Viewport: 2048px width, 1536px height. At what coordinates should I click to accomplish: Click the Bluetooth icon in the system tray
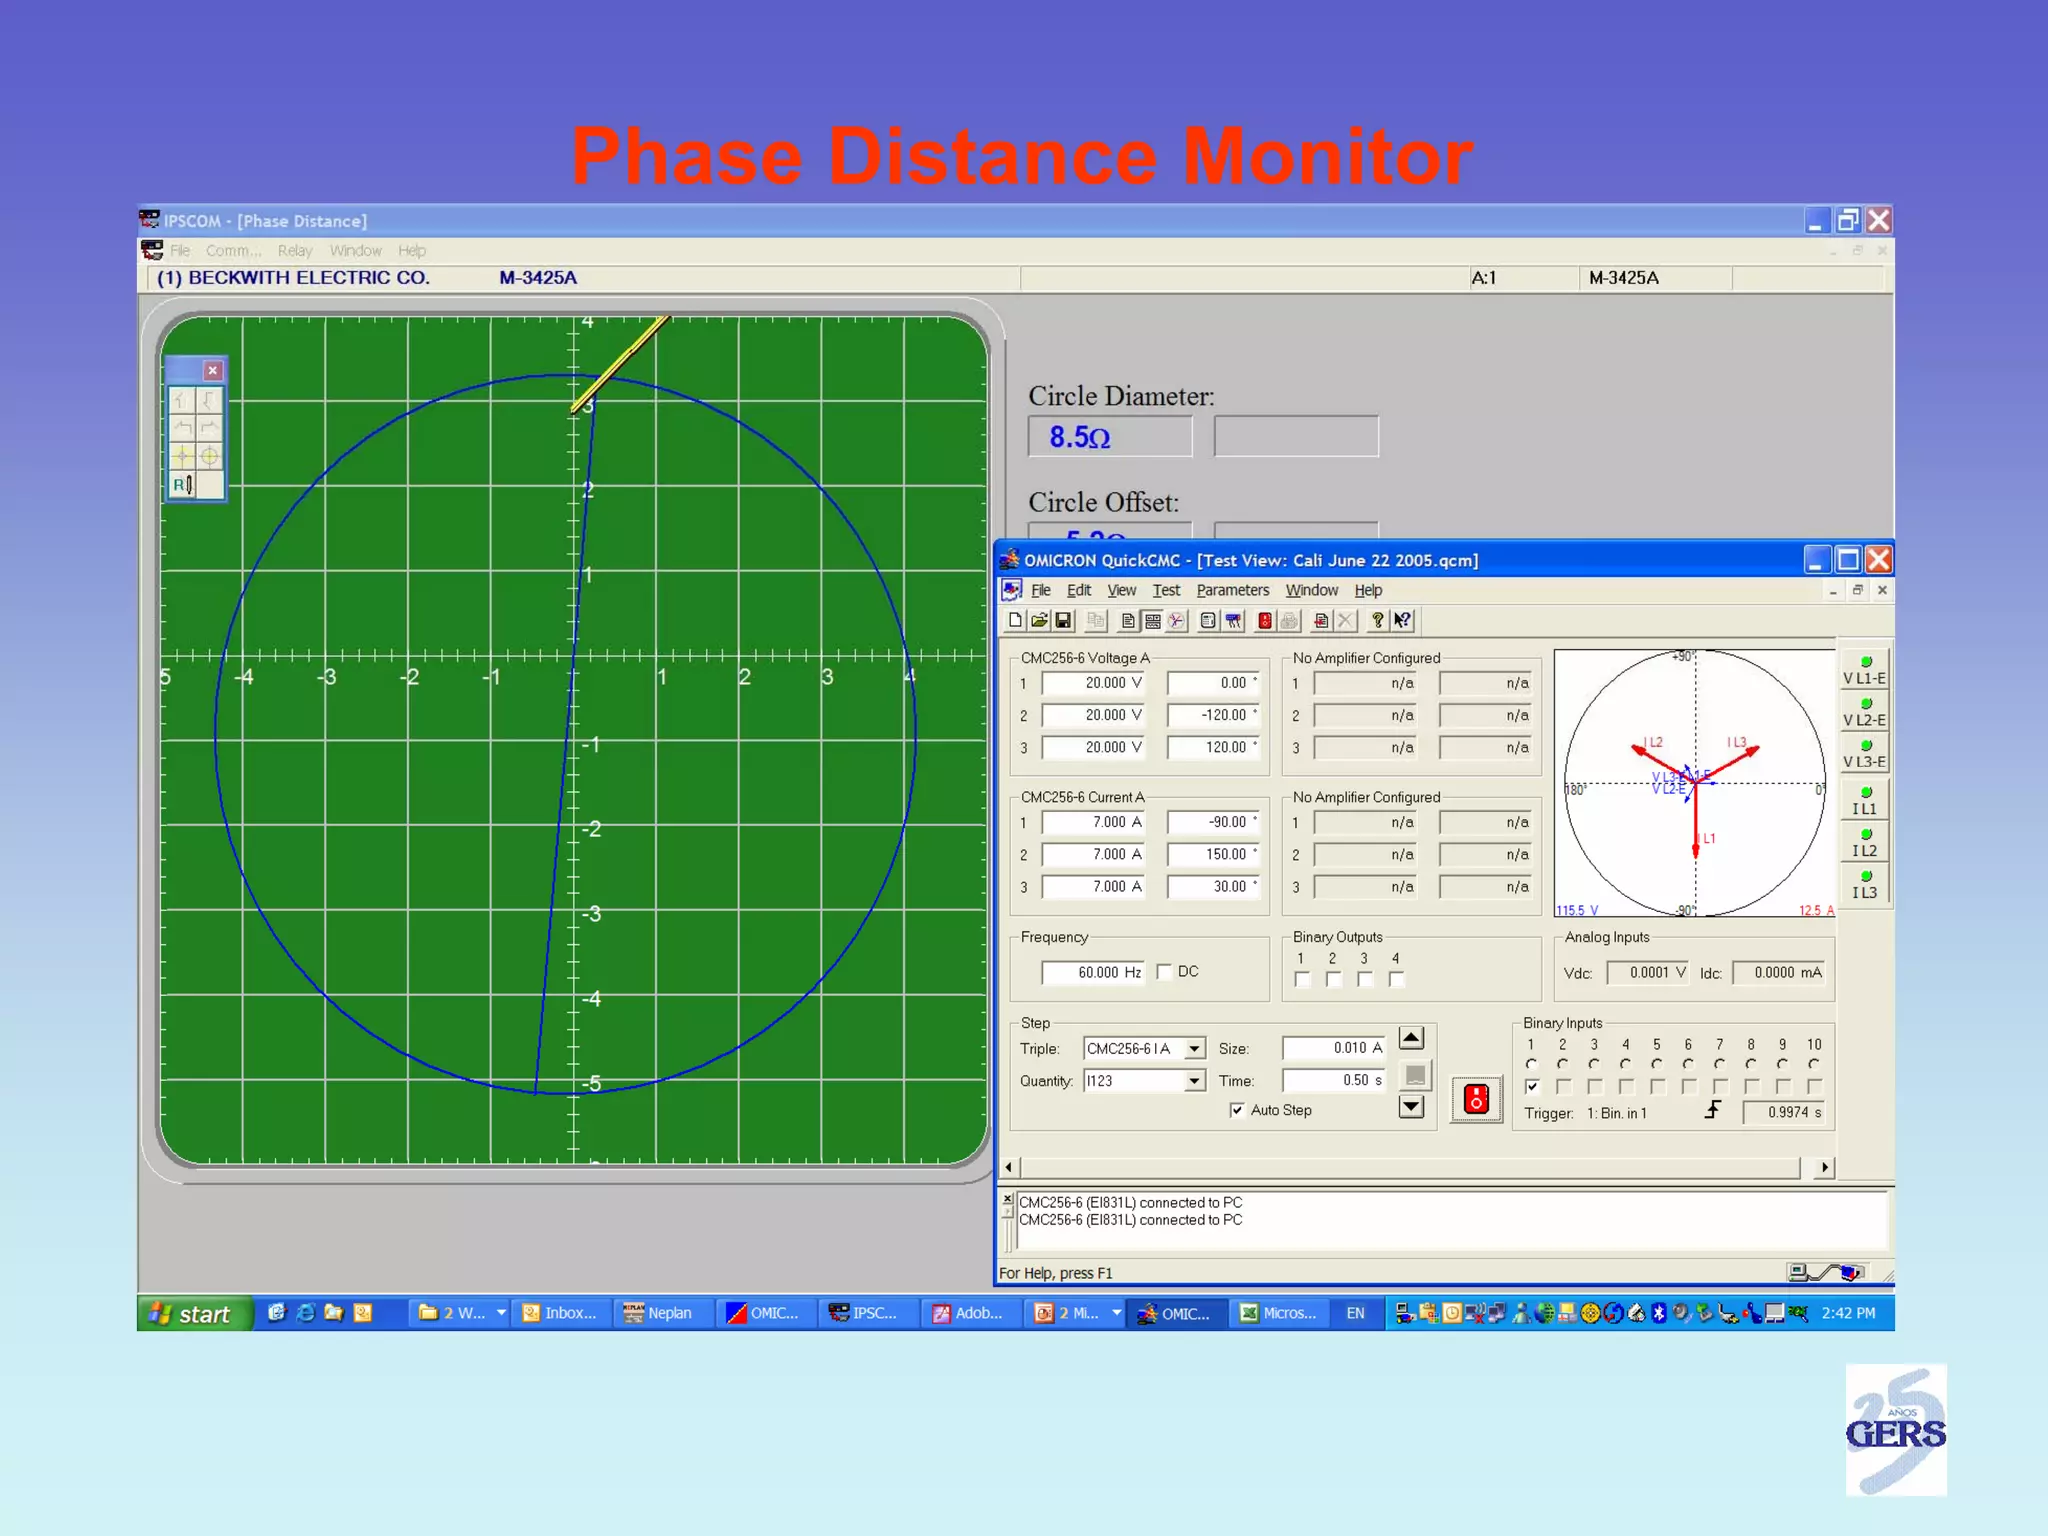[x=1659, y=1313]
